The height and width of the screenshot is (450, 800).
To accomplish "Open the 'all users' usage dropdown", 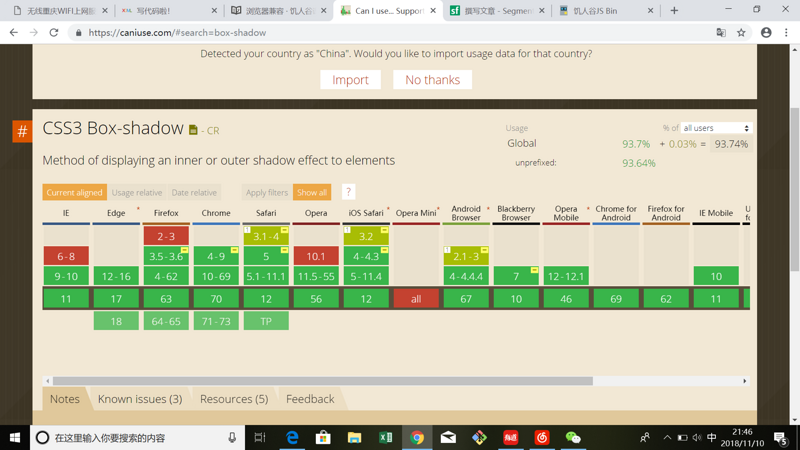I will click(716, 128).
